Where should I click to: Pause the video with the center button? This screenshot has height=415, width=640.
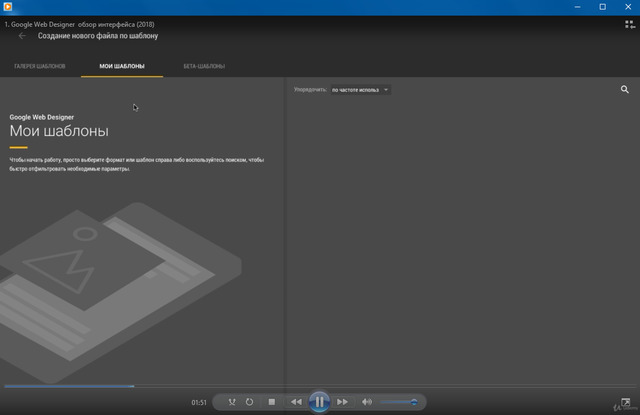click(x=318, y=402)
